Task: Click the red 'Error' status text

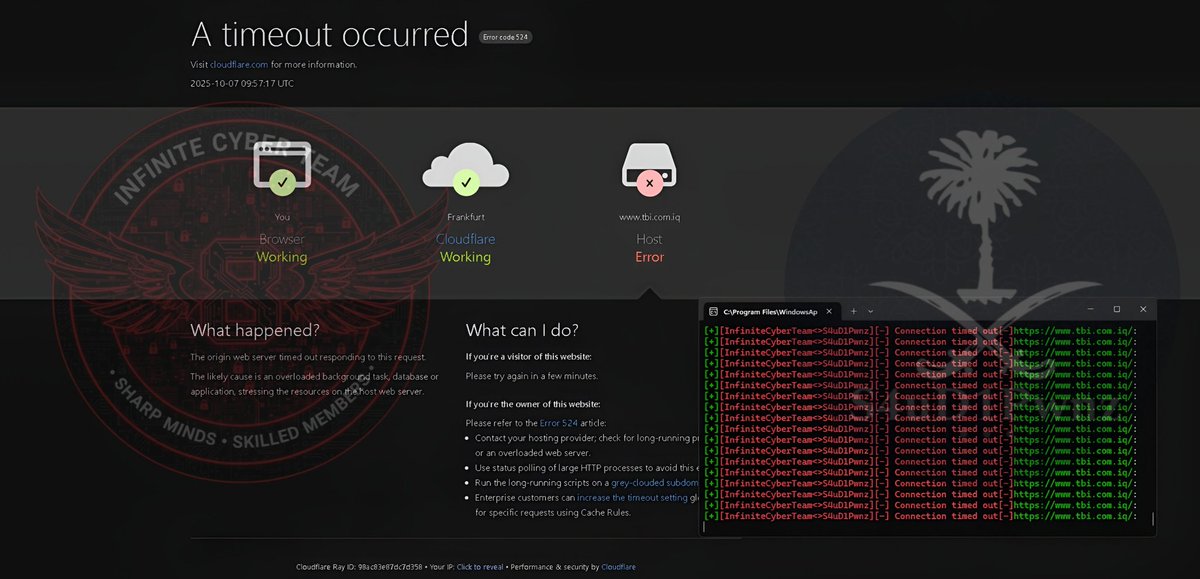Action: (650, 257)
